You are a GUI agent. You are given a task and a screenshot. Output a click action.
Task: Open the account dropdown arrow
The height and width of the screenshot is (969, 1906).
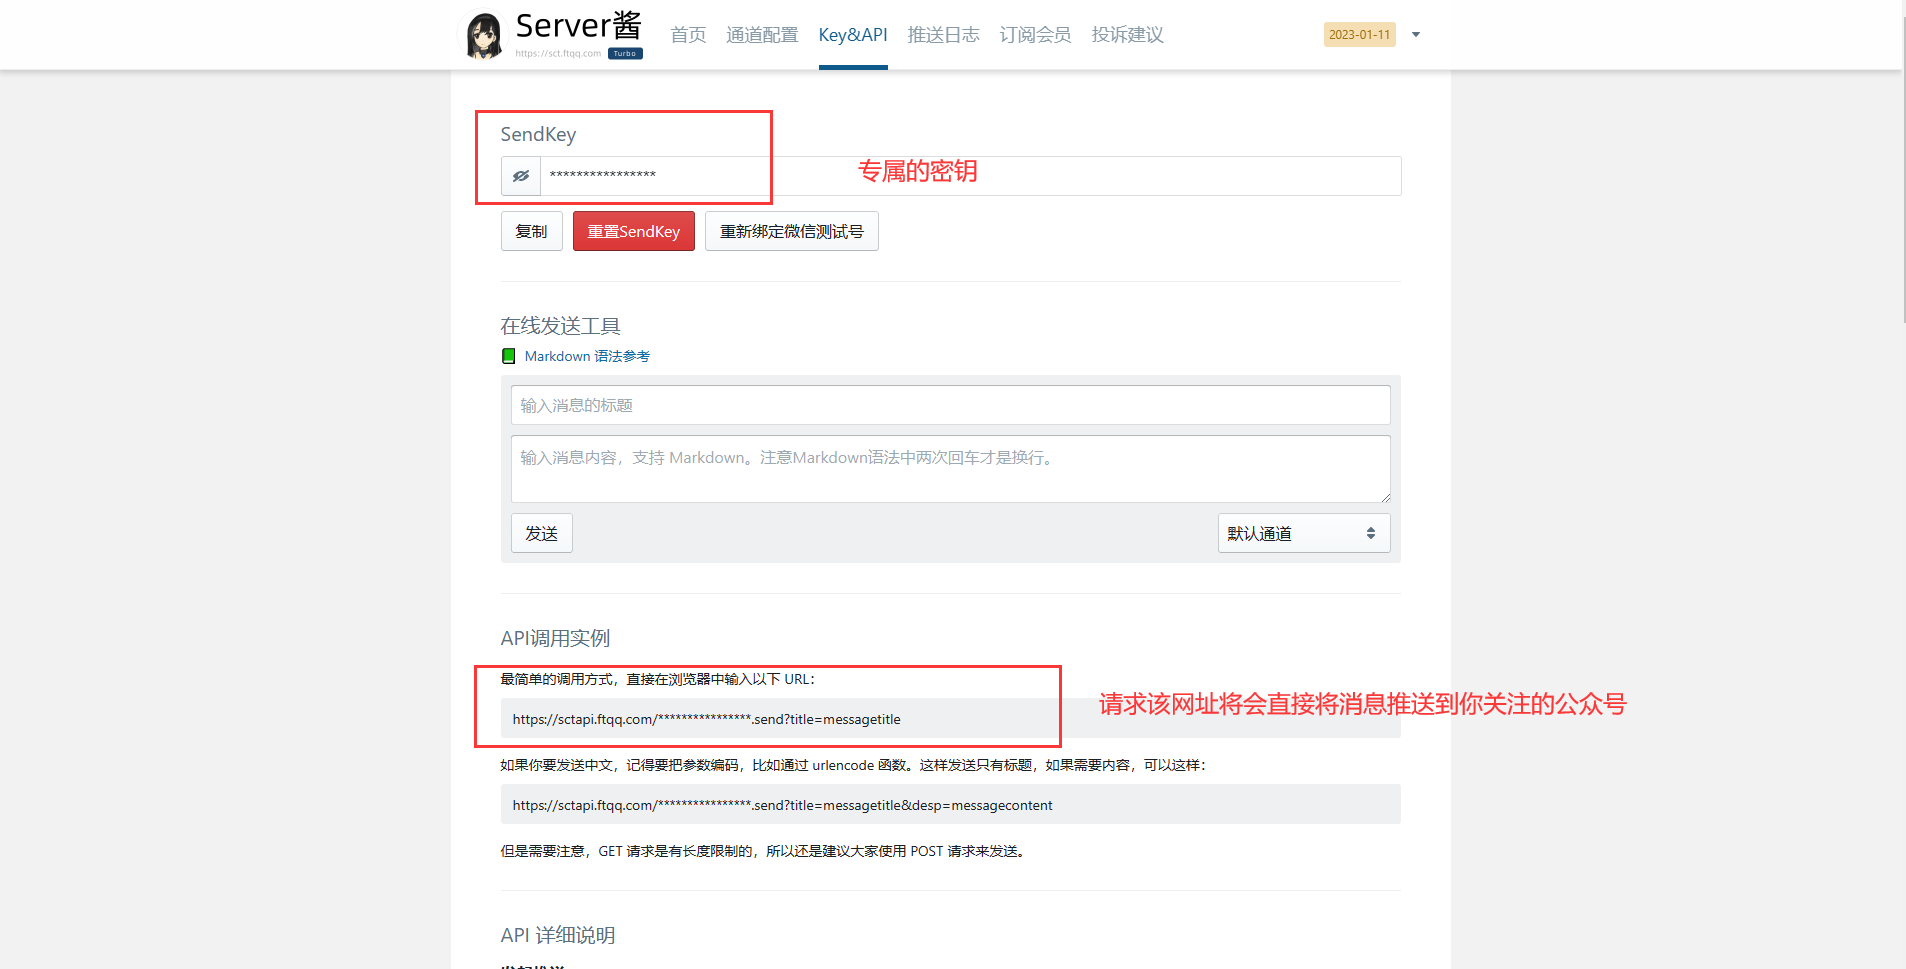1416,35
